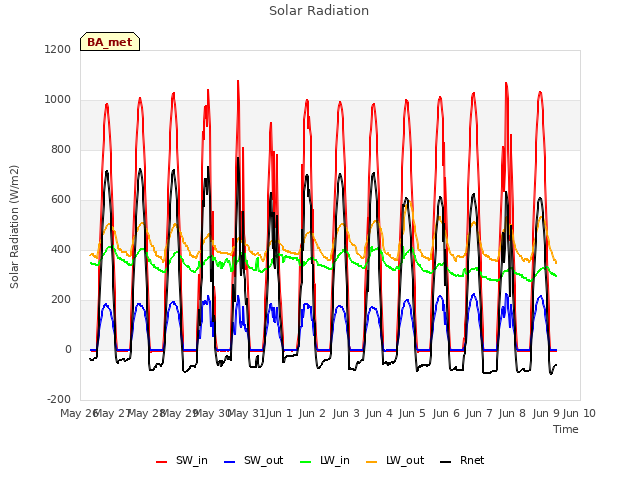Click the black Rnet legend color line
This screenshot has width=640, height=480.
pyautogui.click(x=446, y=462)
